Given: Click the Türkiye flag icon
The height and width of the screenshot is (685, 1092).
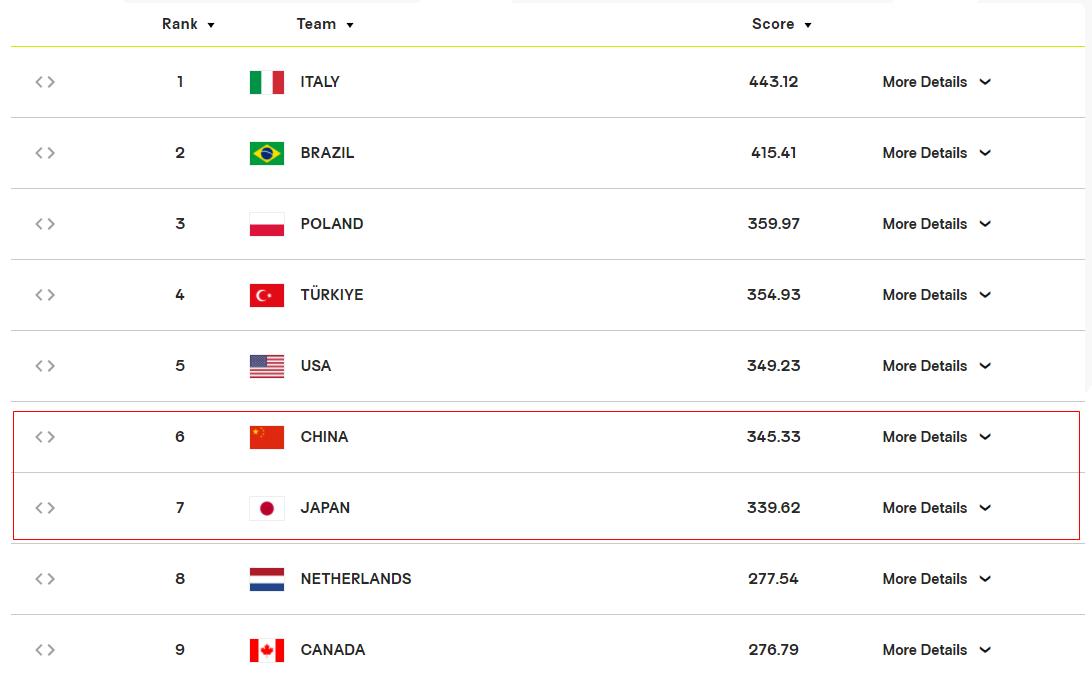Looking at the screenshot, I should 267,295.
